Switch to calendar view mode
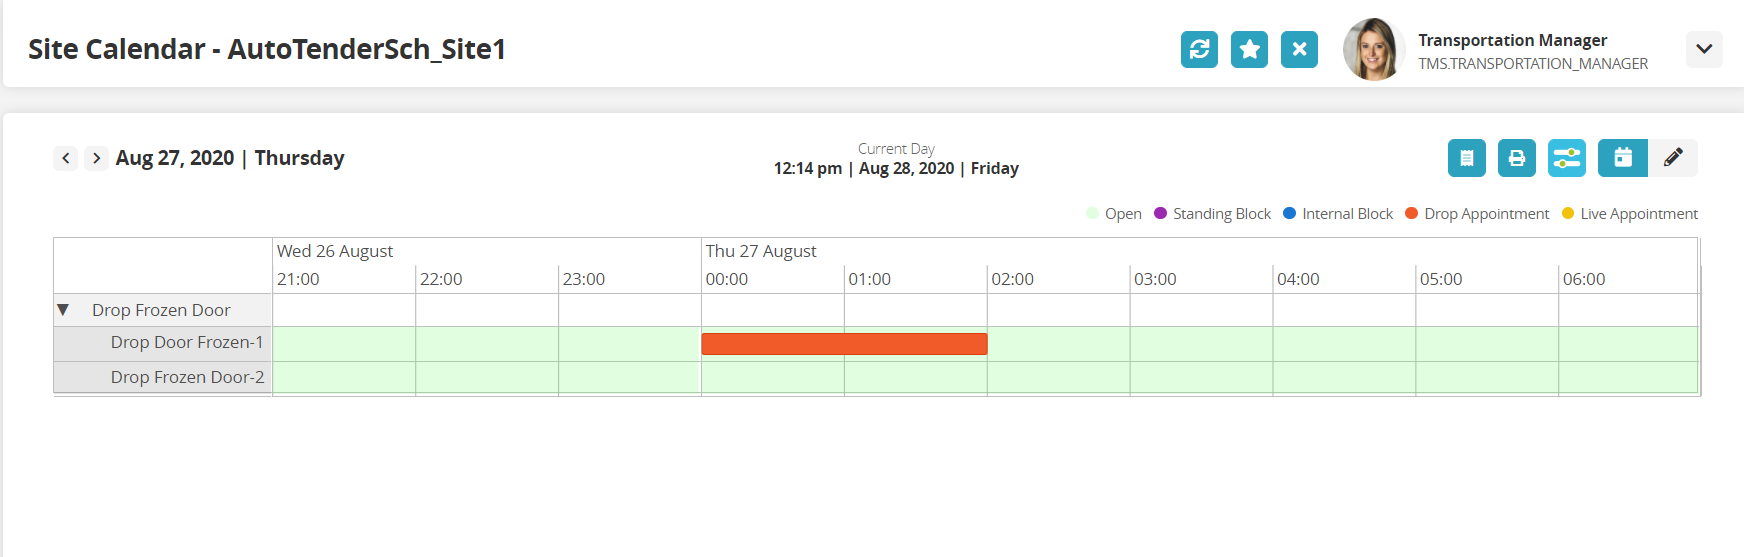 [1622, 158]
